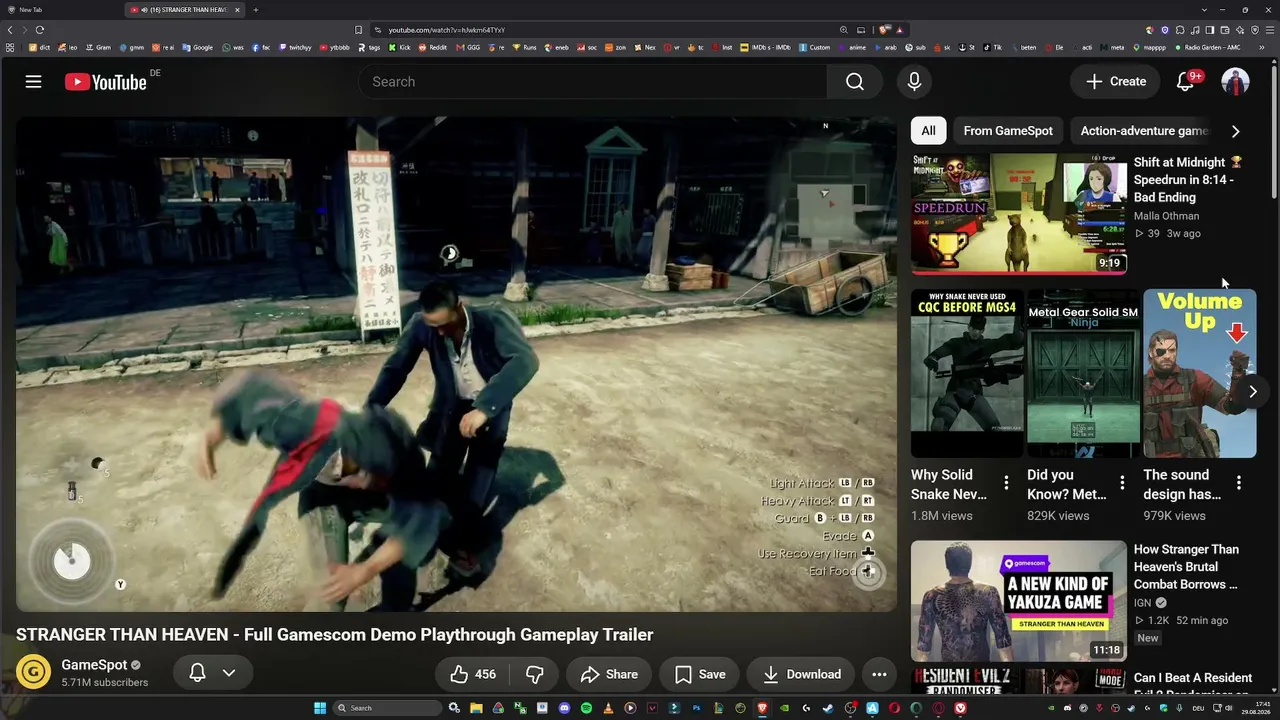
Task: Open options for "Why Solid Snake" short
Action: (1005, 483)
